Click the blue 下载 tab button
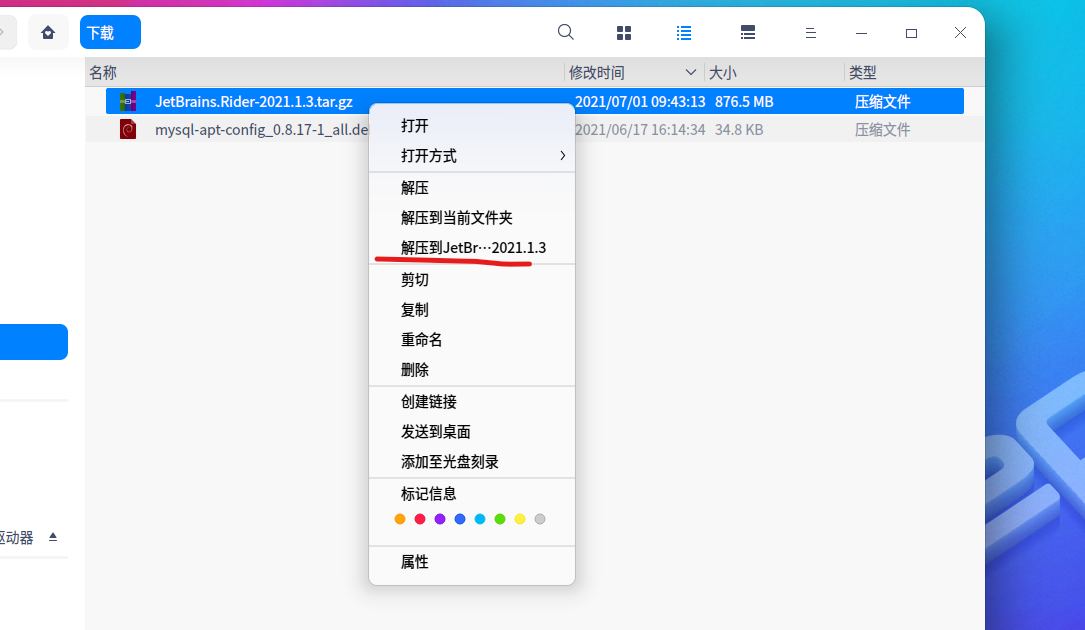This screenshot has height=630, width=1085. click(110, 31)
